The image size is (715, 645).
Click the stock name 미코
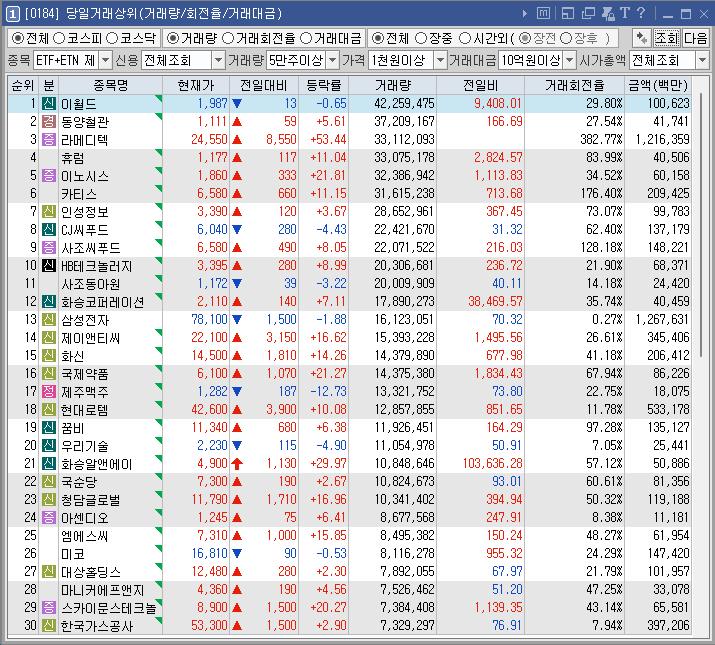[73, 553]
